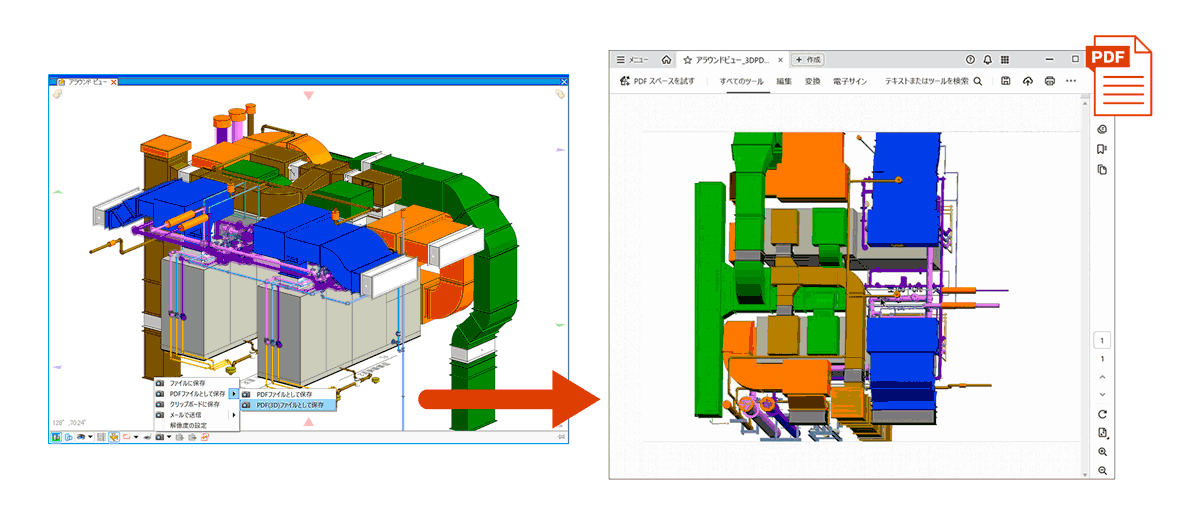Open the help question mark icon

click(x=970, y=60)
